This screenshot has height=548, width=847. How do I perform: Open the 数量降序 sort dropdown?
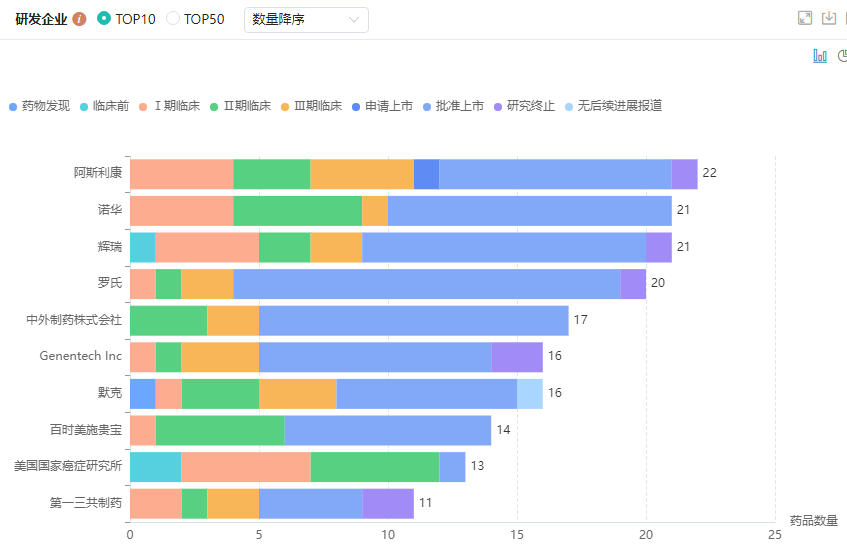coord(306,20)
